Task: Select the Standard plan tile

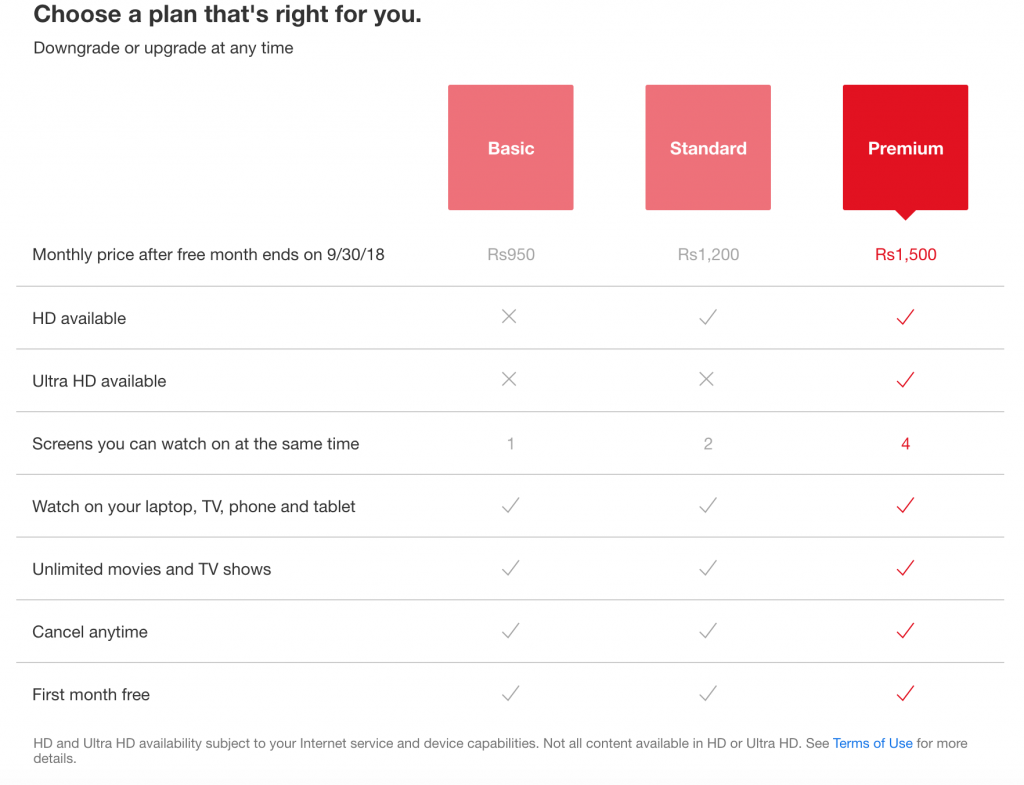Action: (x=708, y=148)
